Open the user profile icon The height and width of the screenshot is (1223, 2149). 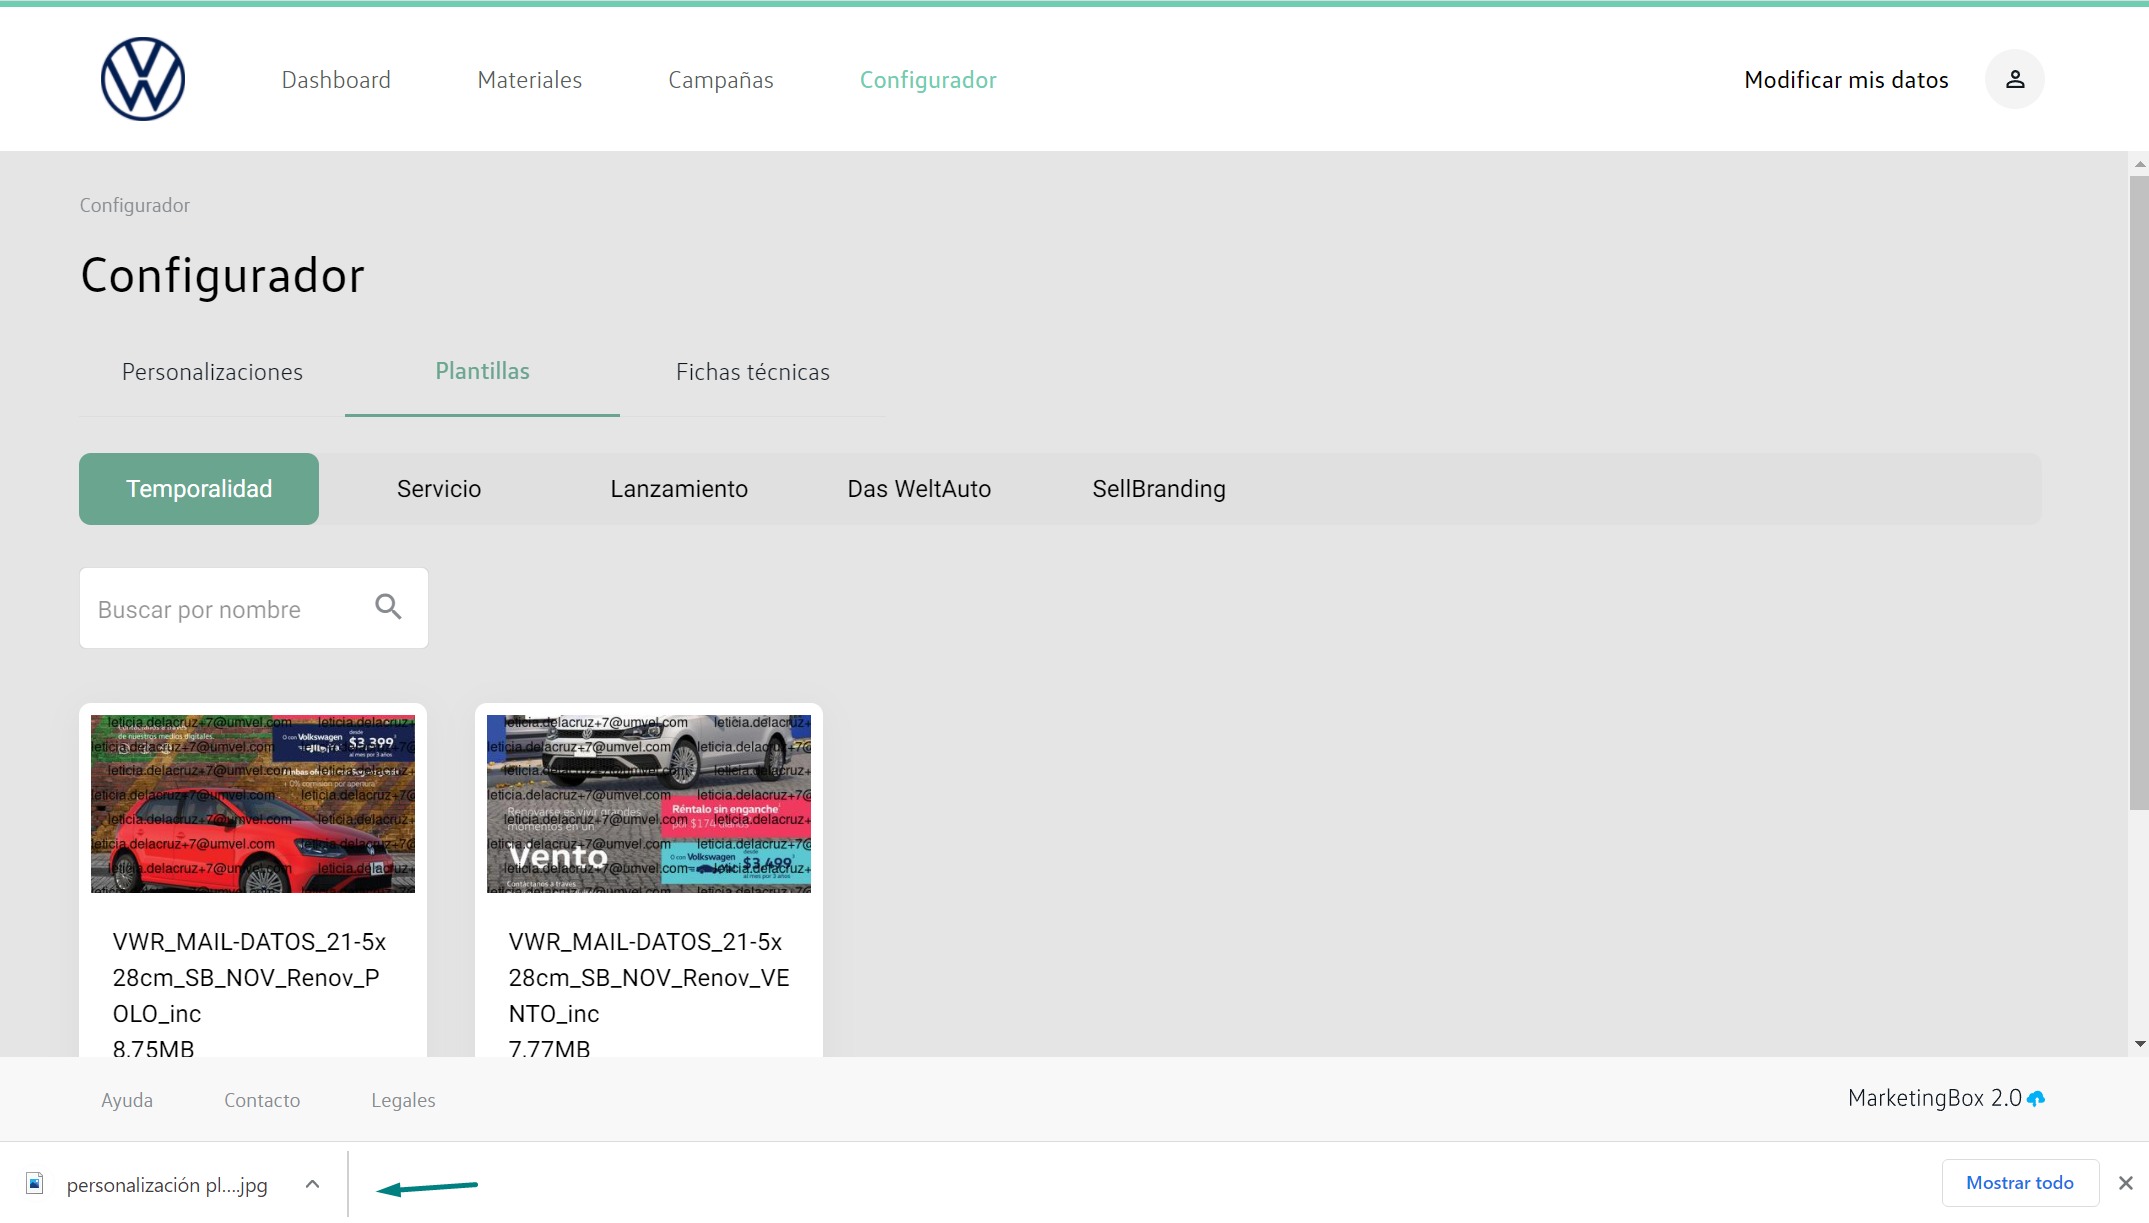click(x=2014, y=79)
